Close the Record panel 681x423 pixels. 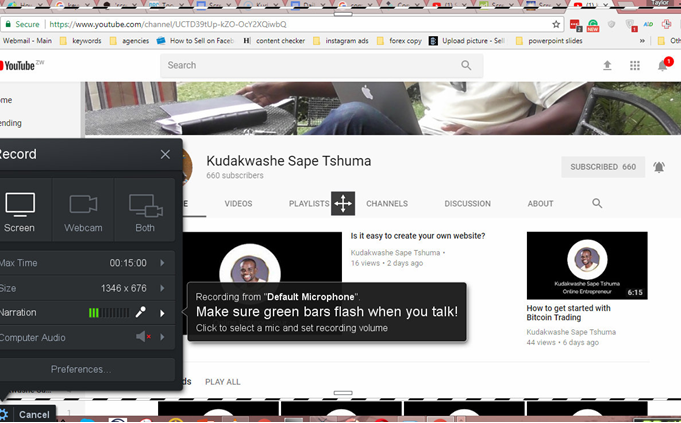(165, 154)
